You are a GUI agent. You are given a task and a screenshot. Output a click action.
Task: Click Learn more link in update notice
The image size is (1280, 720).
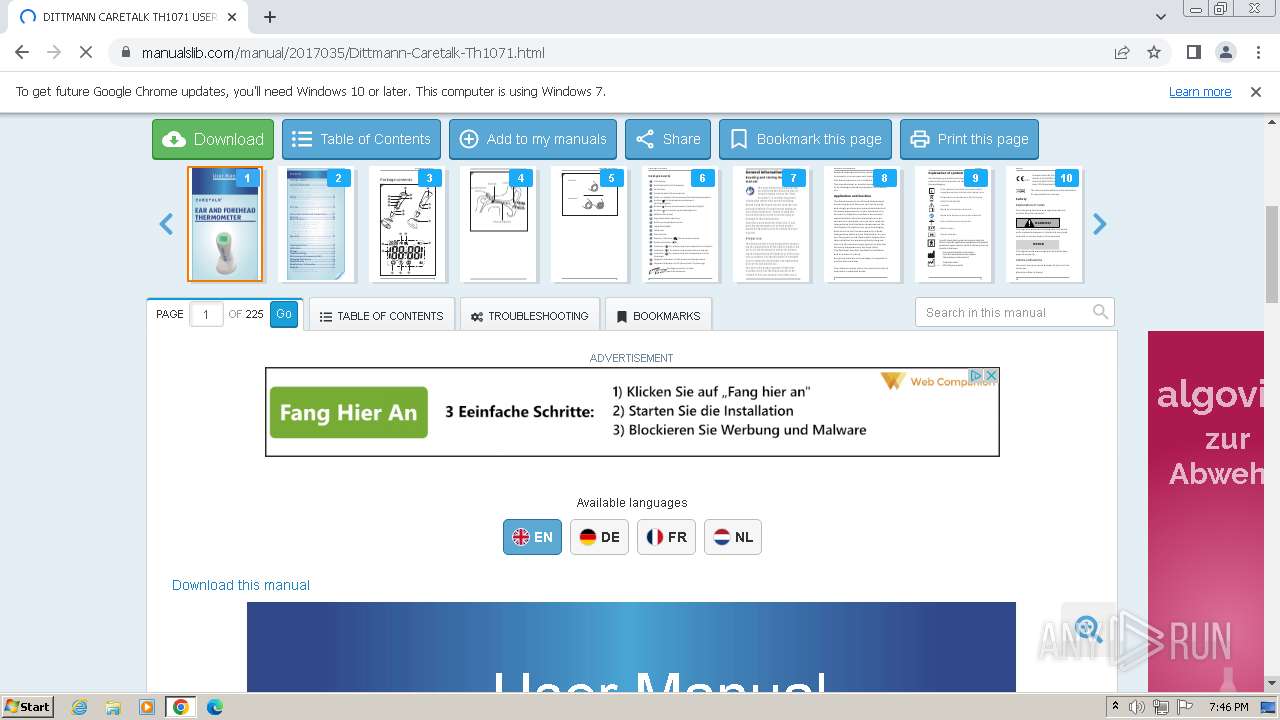click(x=1200, y=91)
